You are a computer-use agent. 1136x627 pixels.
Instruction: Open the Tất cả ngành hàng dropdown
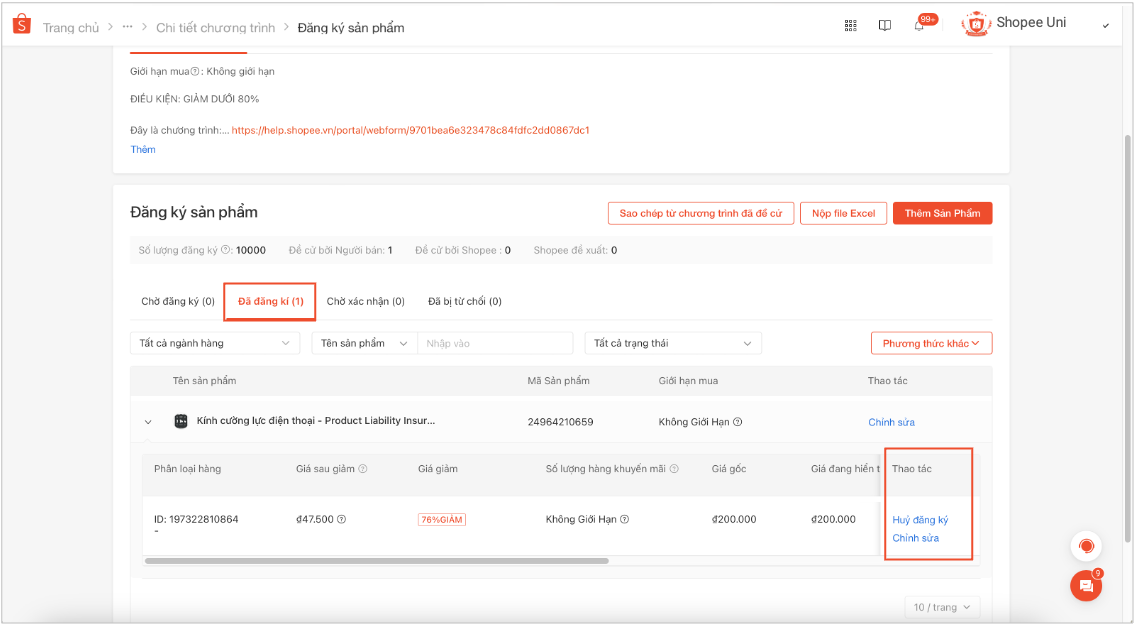coord(215,342)
